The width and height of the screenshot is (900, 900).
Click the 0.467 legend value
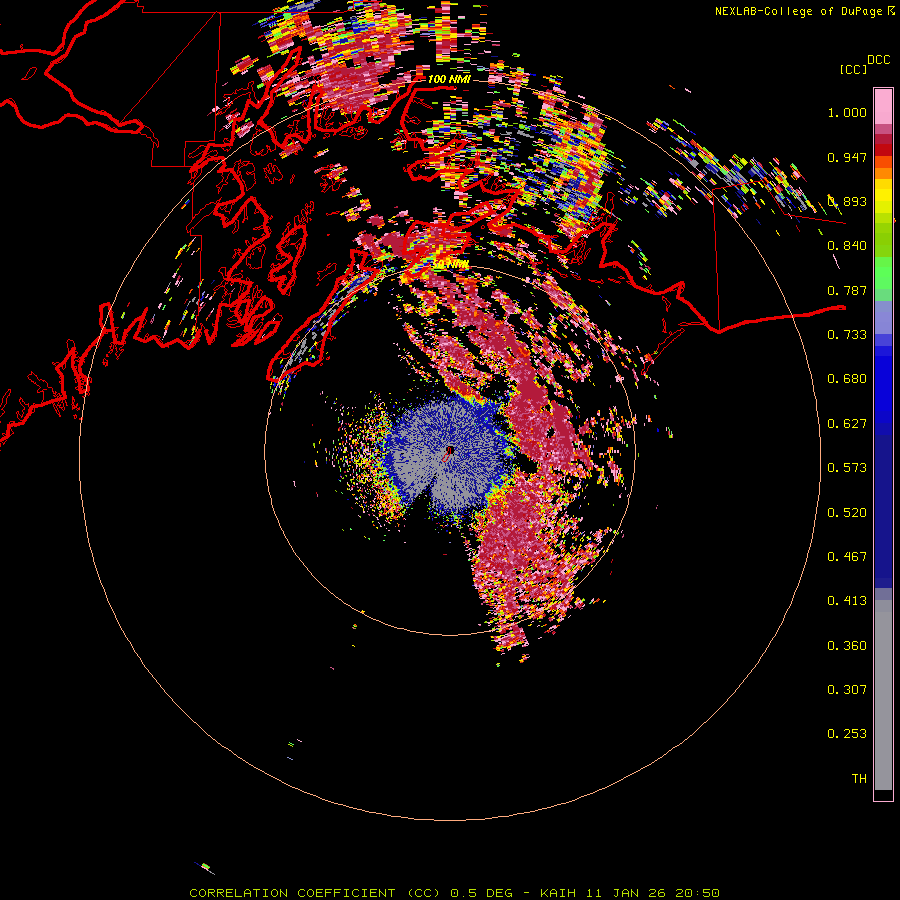(x=847, y=557)
